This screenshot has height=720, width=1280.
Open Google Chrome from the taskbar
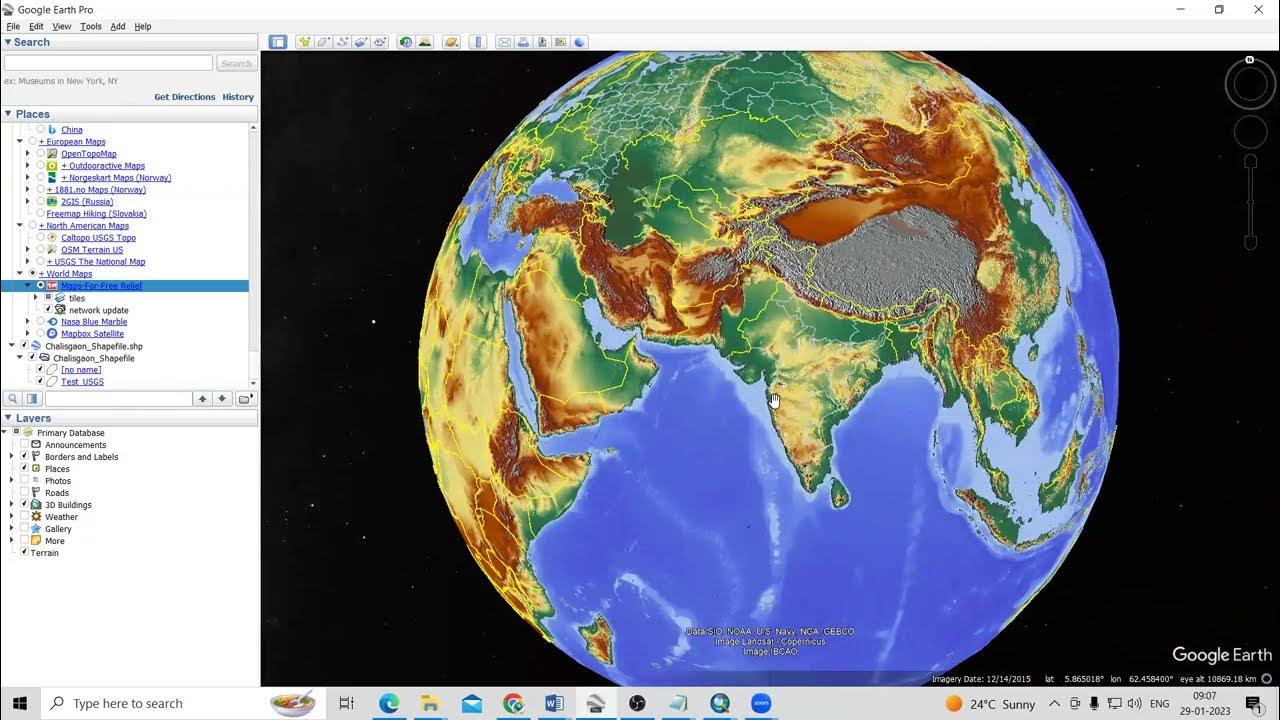513,703
